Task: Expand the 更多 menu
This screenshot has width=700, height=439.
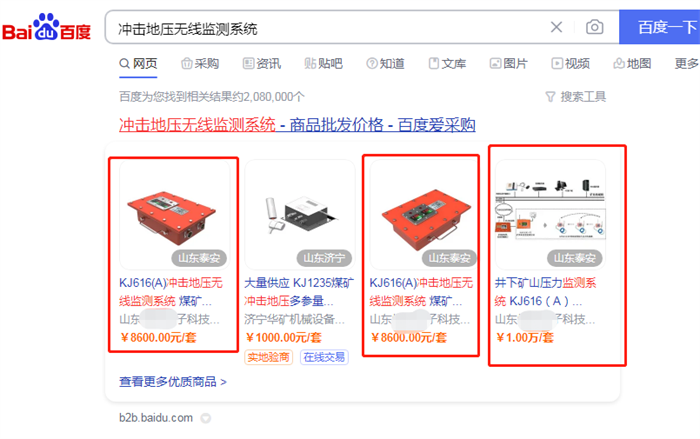Action: point(687,63)
